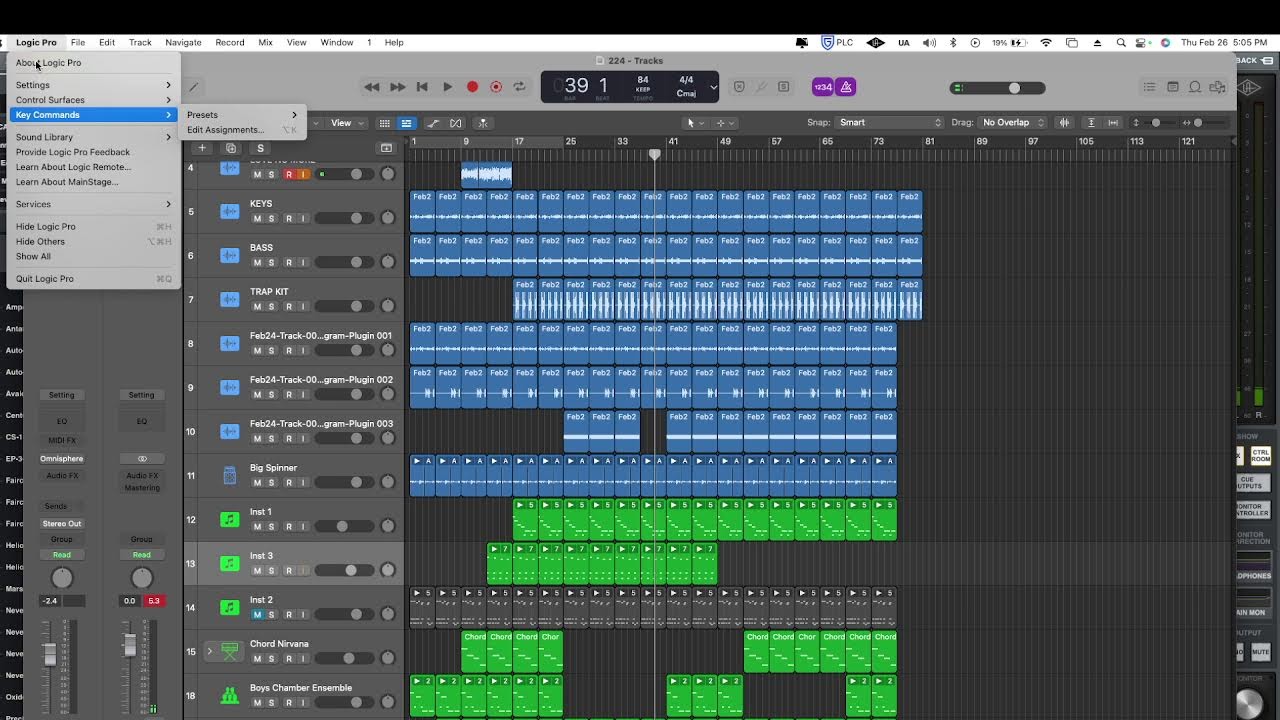The height and width of the screenshot is (720, 1280).
Task: Open the Sound Library submenu
Action: (x=93, y=137)
